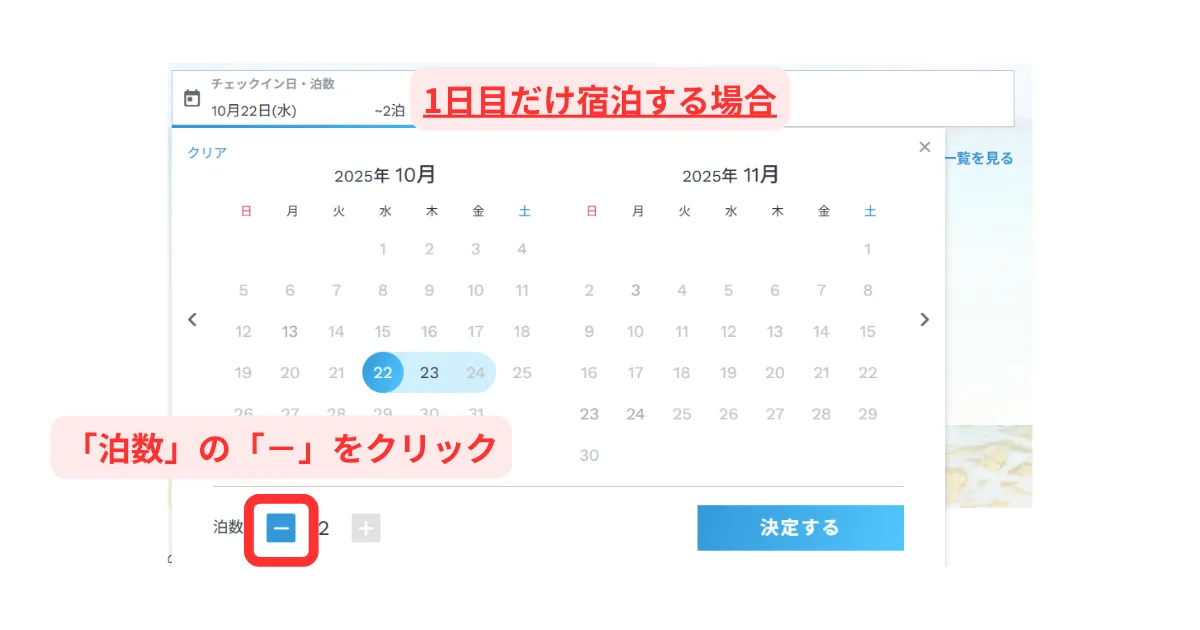Go to previous month with left arrow
This screenshot has height=630, width=1200.
tap(193, 320)
